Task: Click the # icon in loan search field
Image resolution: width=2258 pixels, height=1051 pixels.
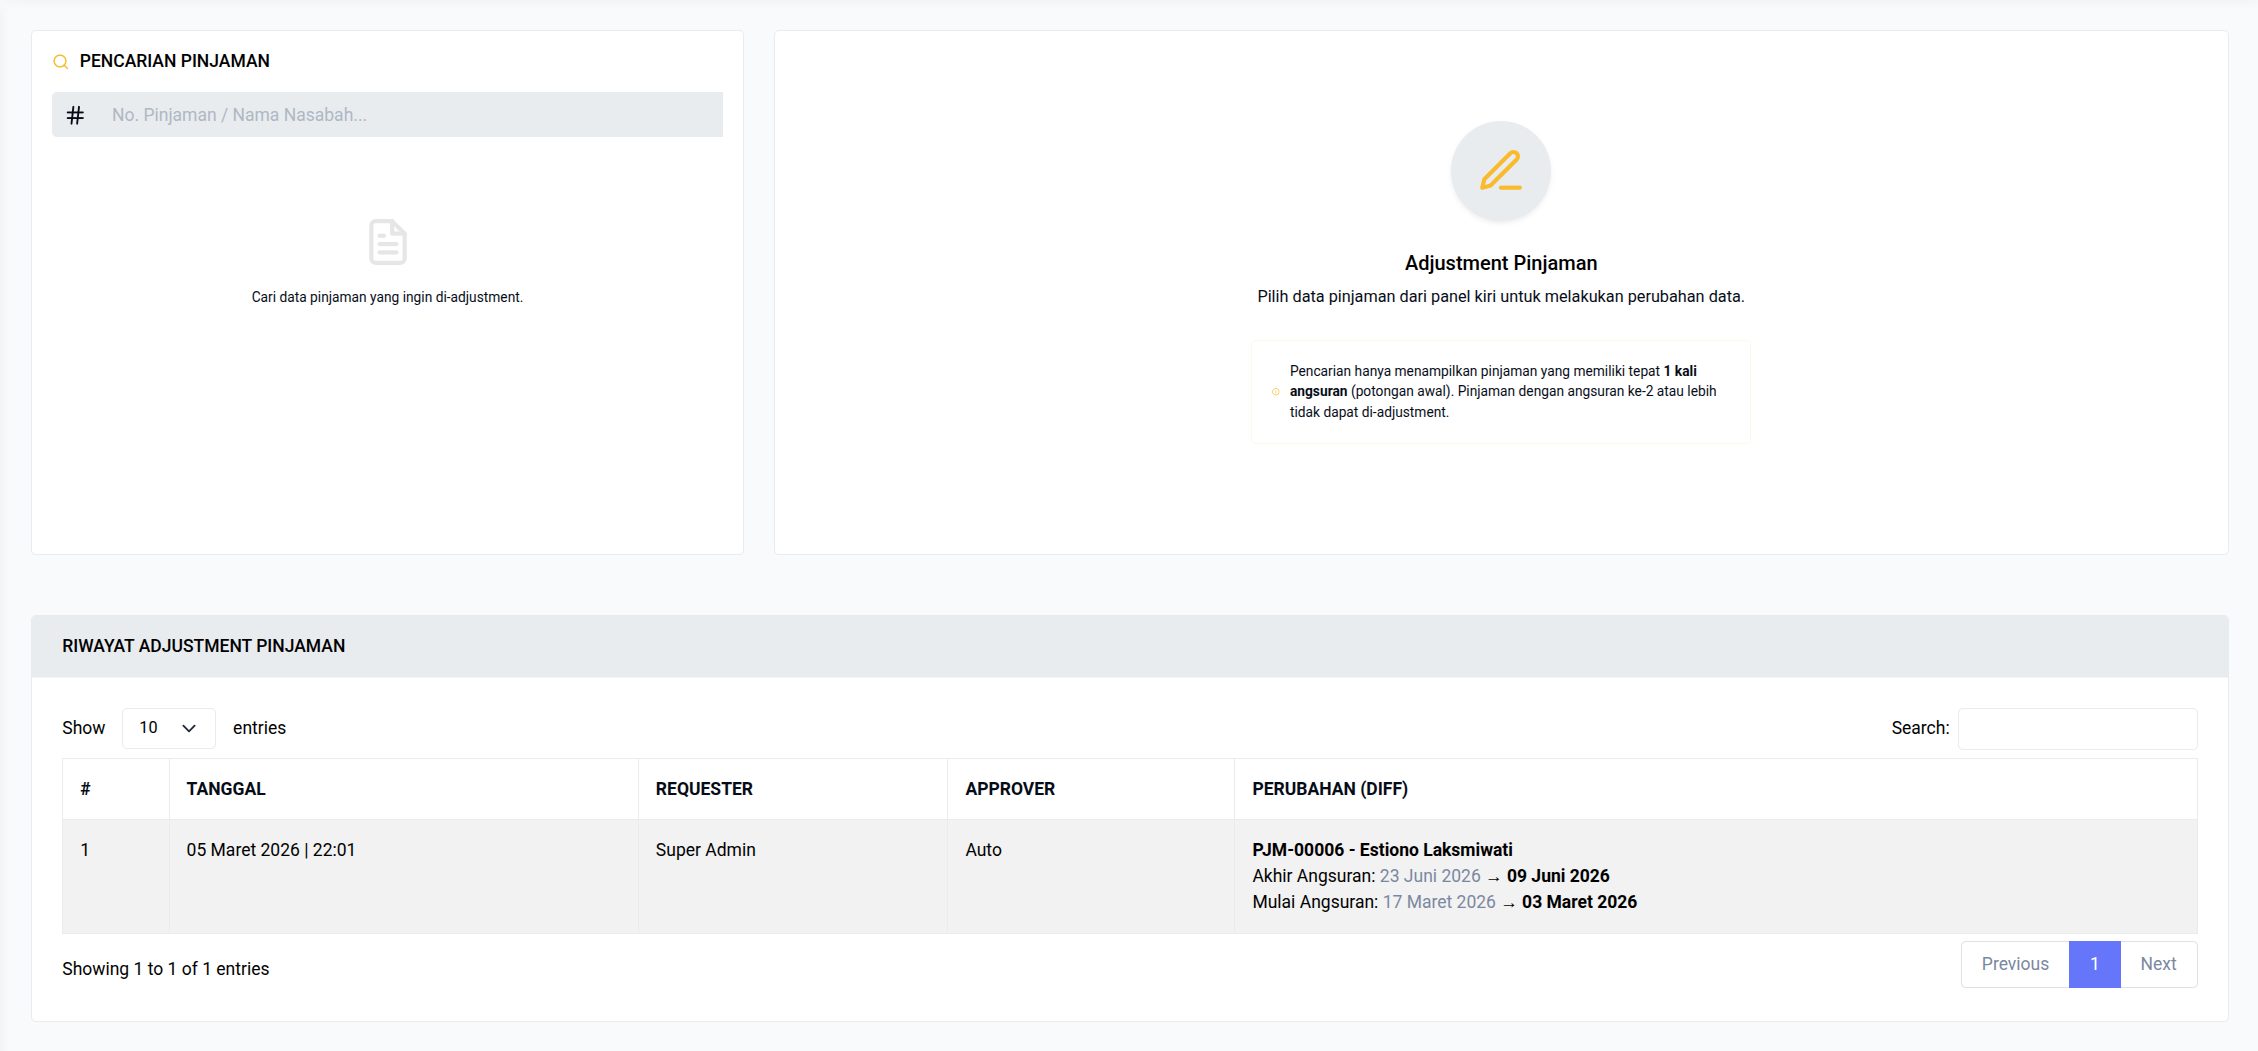Action: tap(76, 114)
